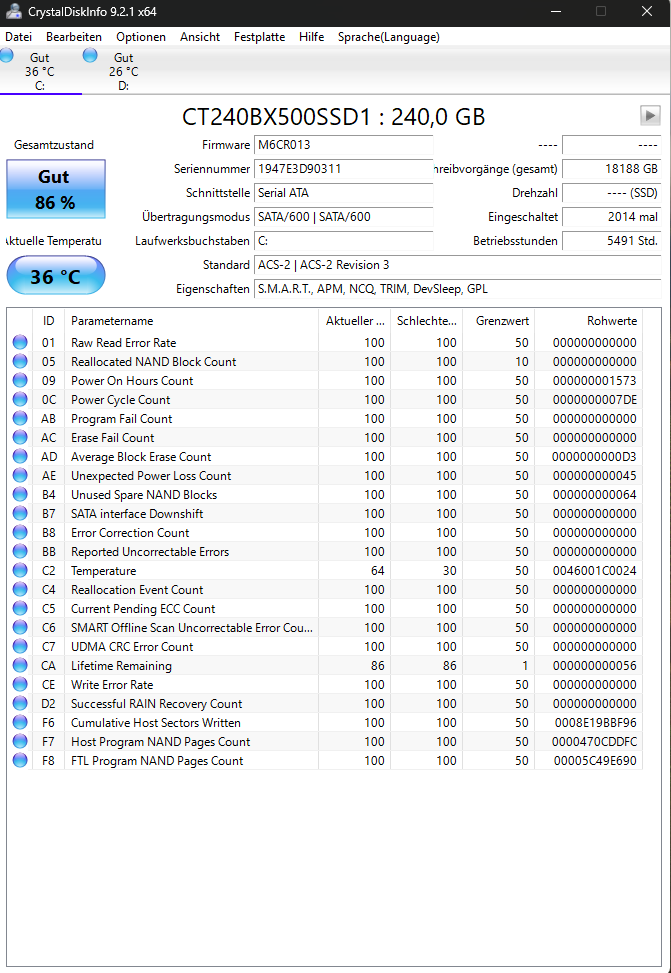This screenshot has width=671, height=973.
Task: Click status orb of Power On Hours Count
Action: coord(20,380)
